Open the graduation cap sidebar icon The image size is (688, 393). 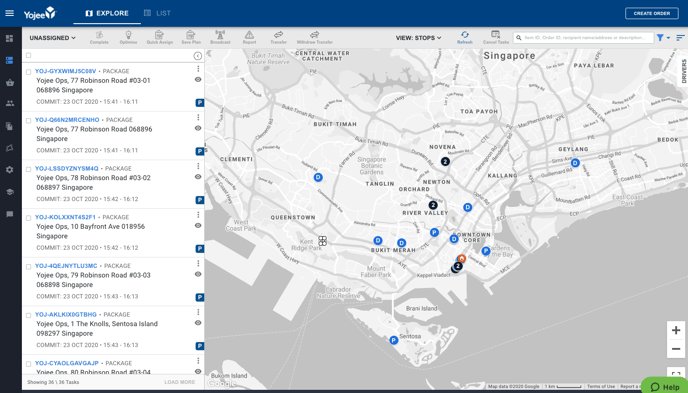(x=10, y=192)
